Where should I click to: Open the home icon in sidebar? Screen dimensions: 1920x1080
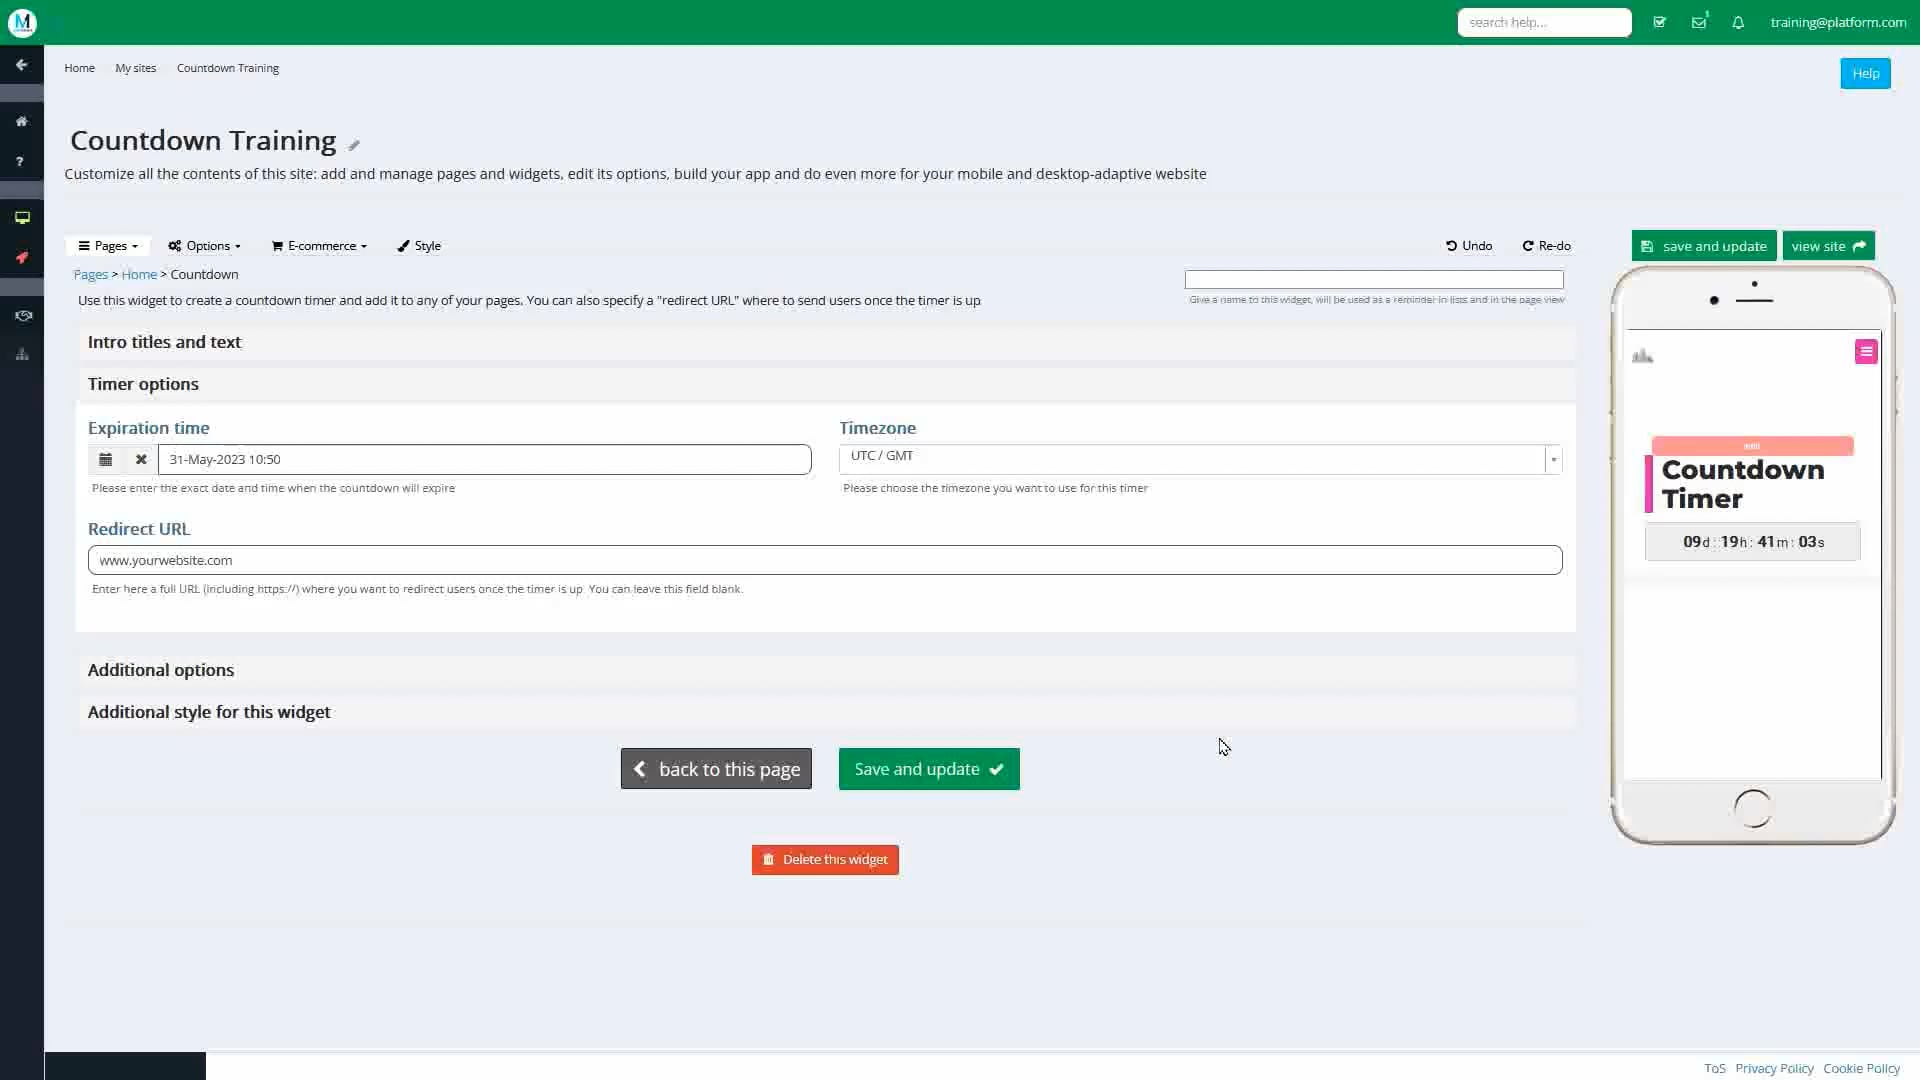click(x=21, y=121)
